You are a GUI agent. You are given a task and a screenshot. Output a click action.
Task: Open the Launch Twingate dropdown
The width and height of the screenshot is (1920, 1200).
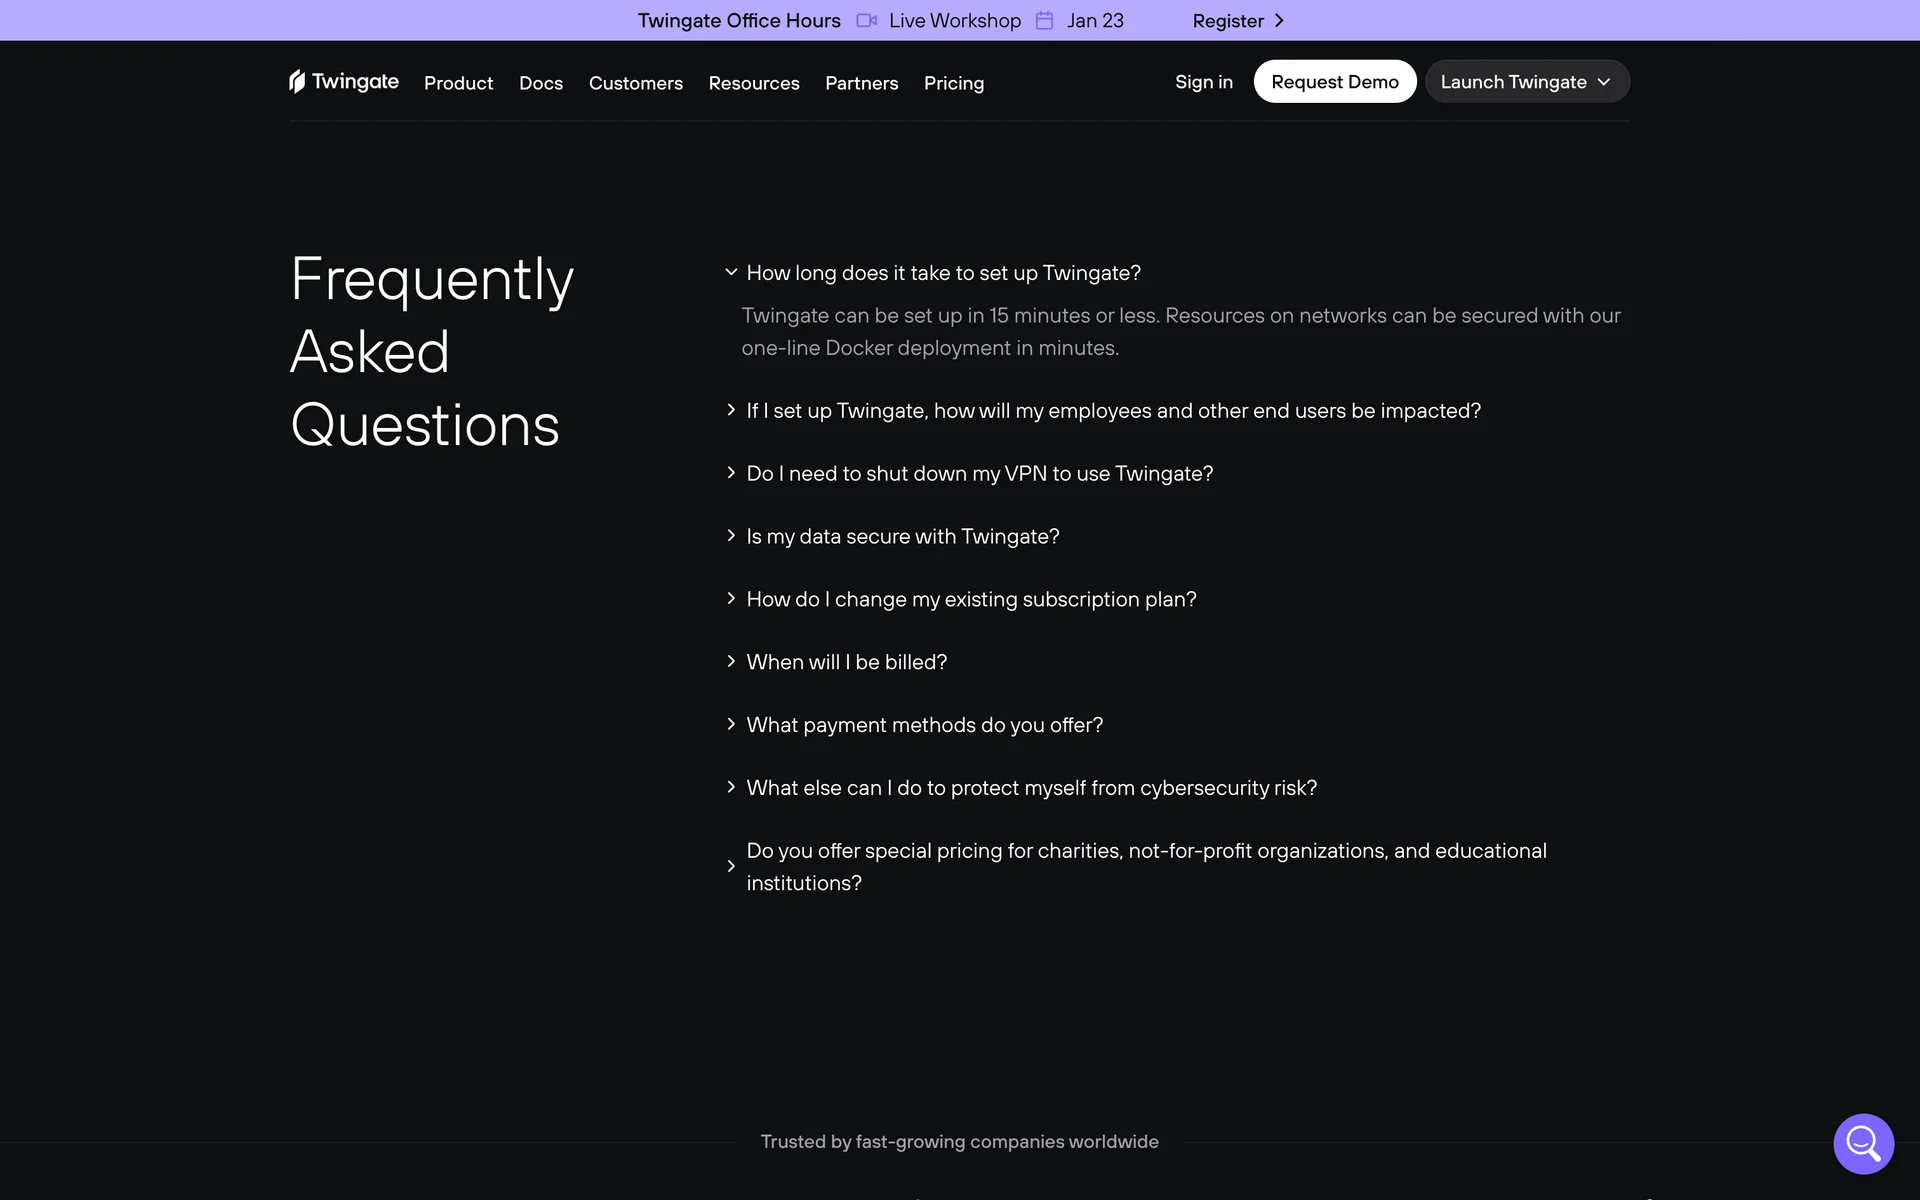1527,82
